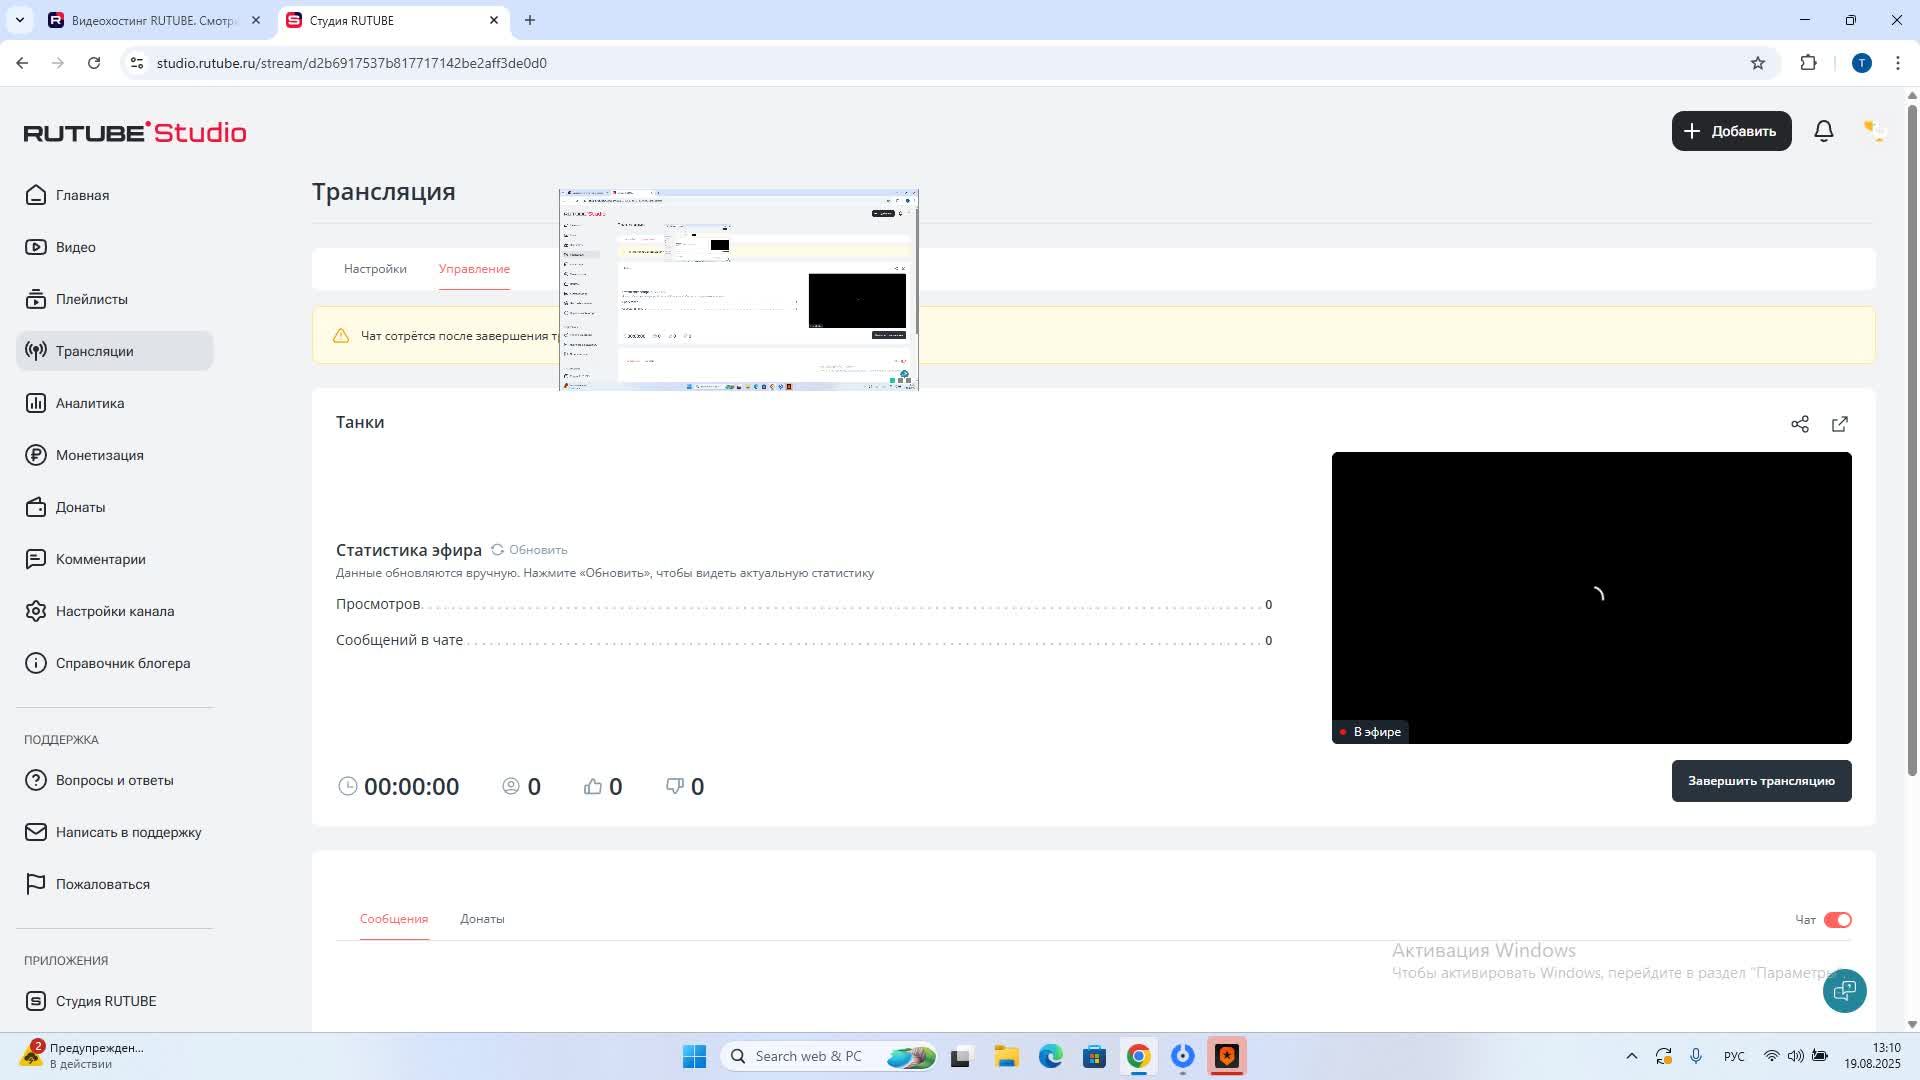Open the stream in a new window icon
1920x1080 pixels.
tap(1839, 424)
